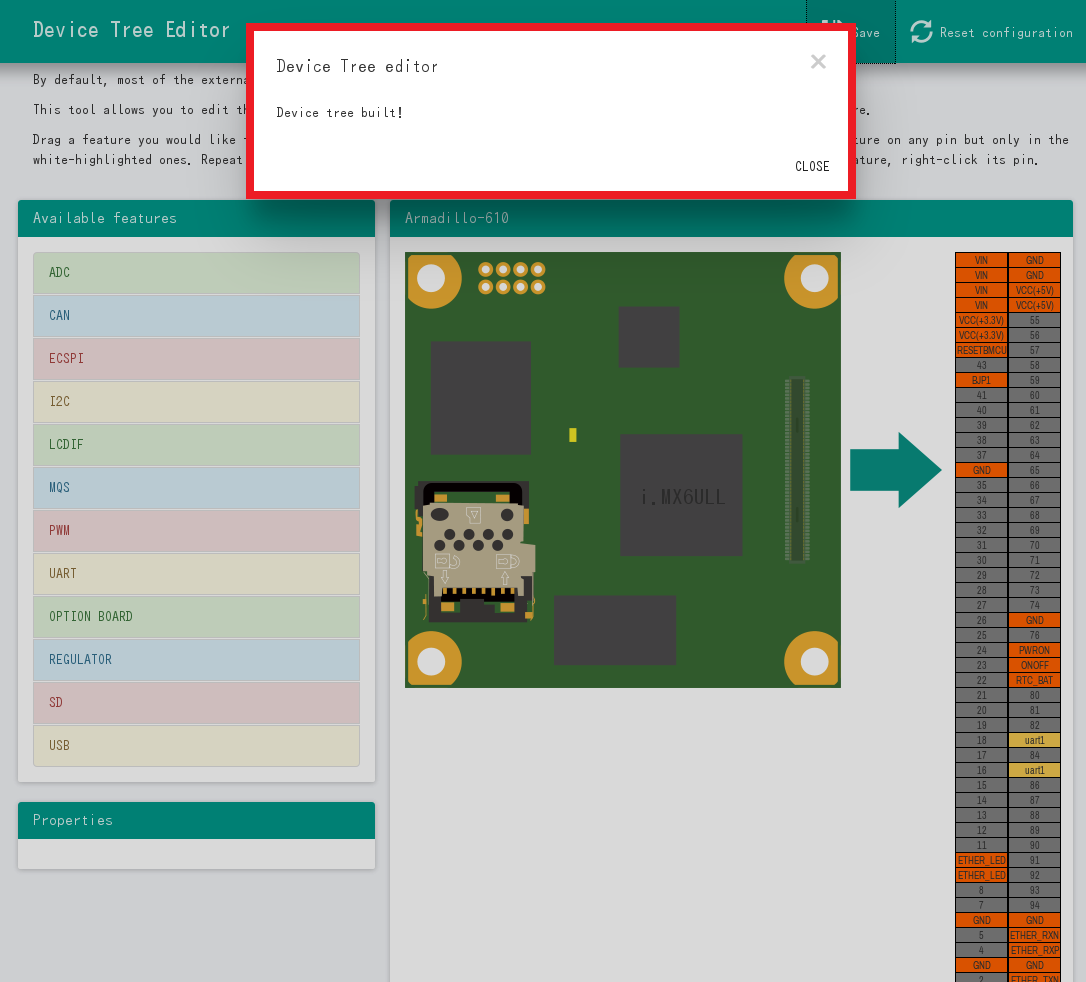Click the Available features panel header
The height and width of the screenshot is (982, 1086).
196,218
